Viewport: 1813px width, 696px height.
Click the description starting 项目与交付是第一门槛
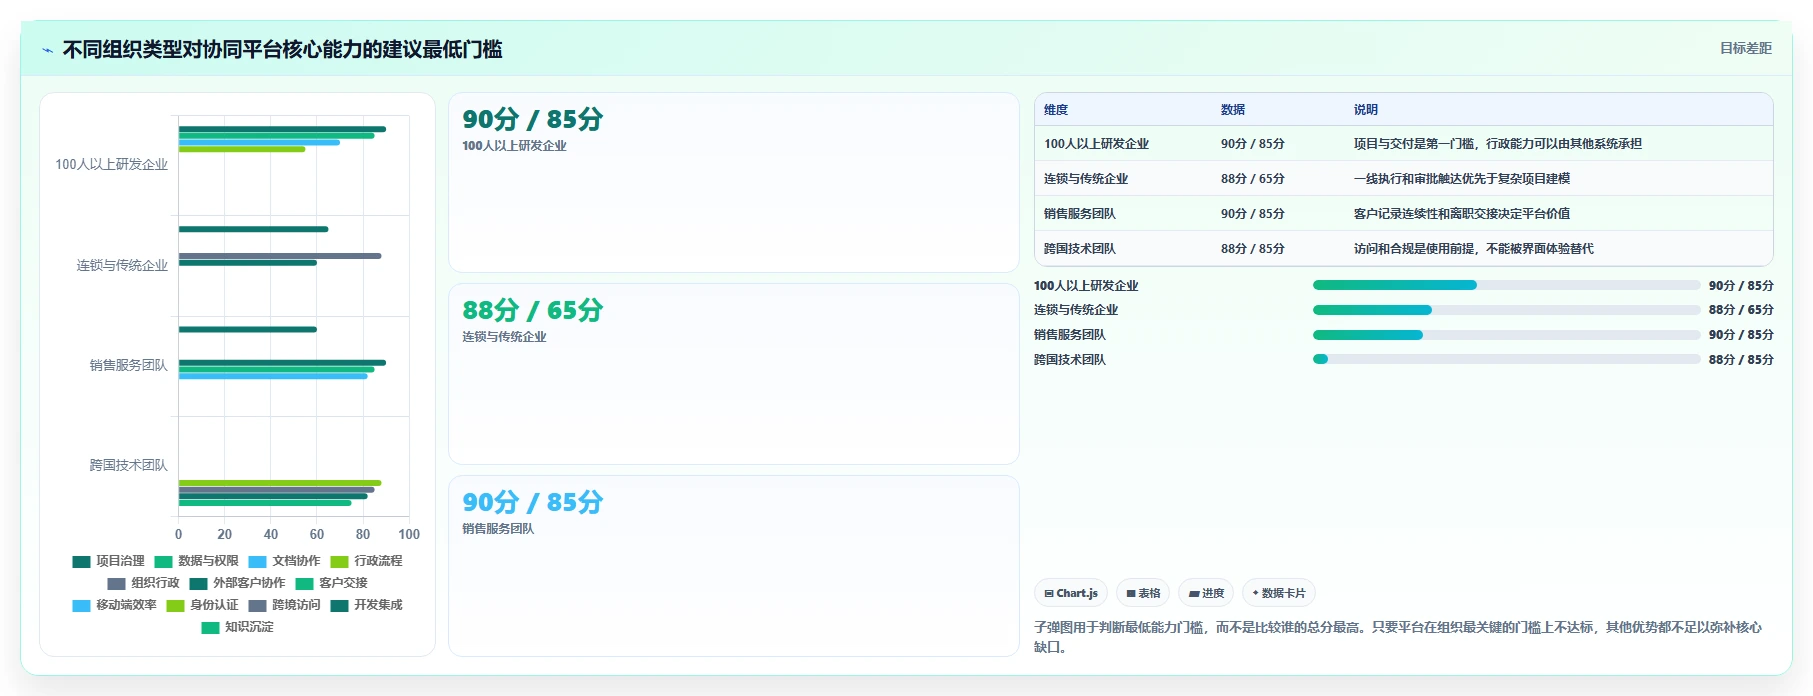pyautogui.click(x=1497, y=144)
